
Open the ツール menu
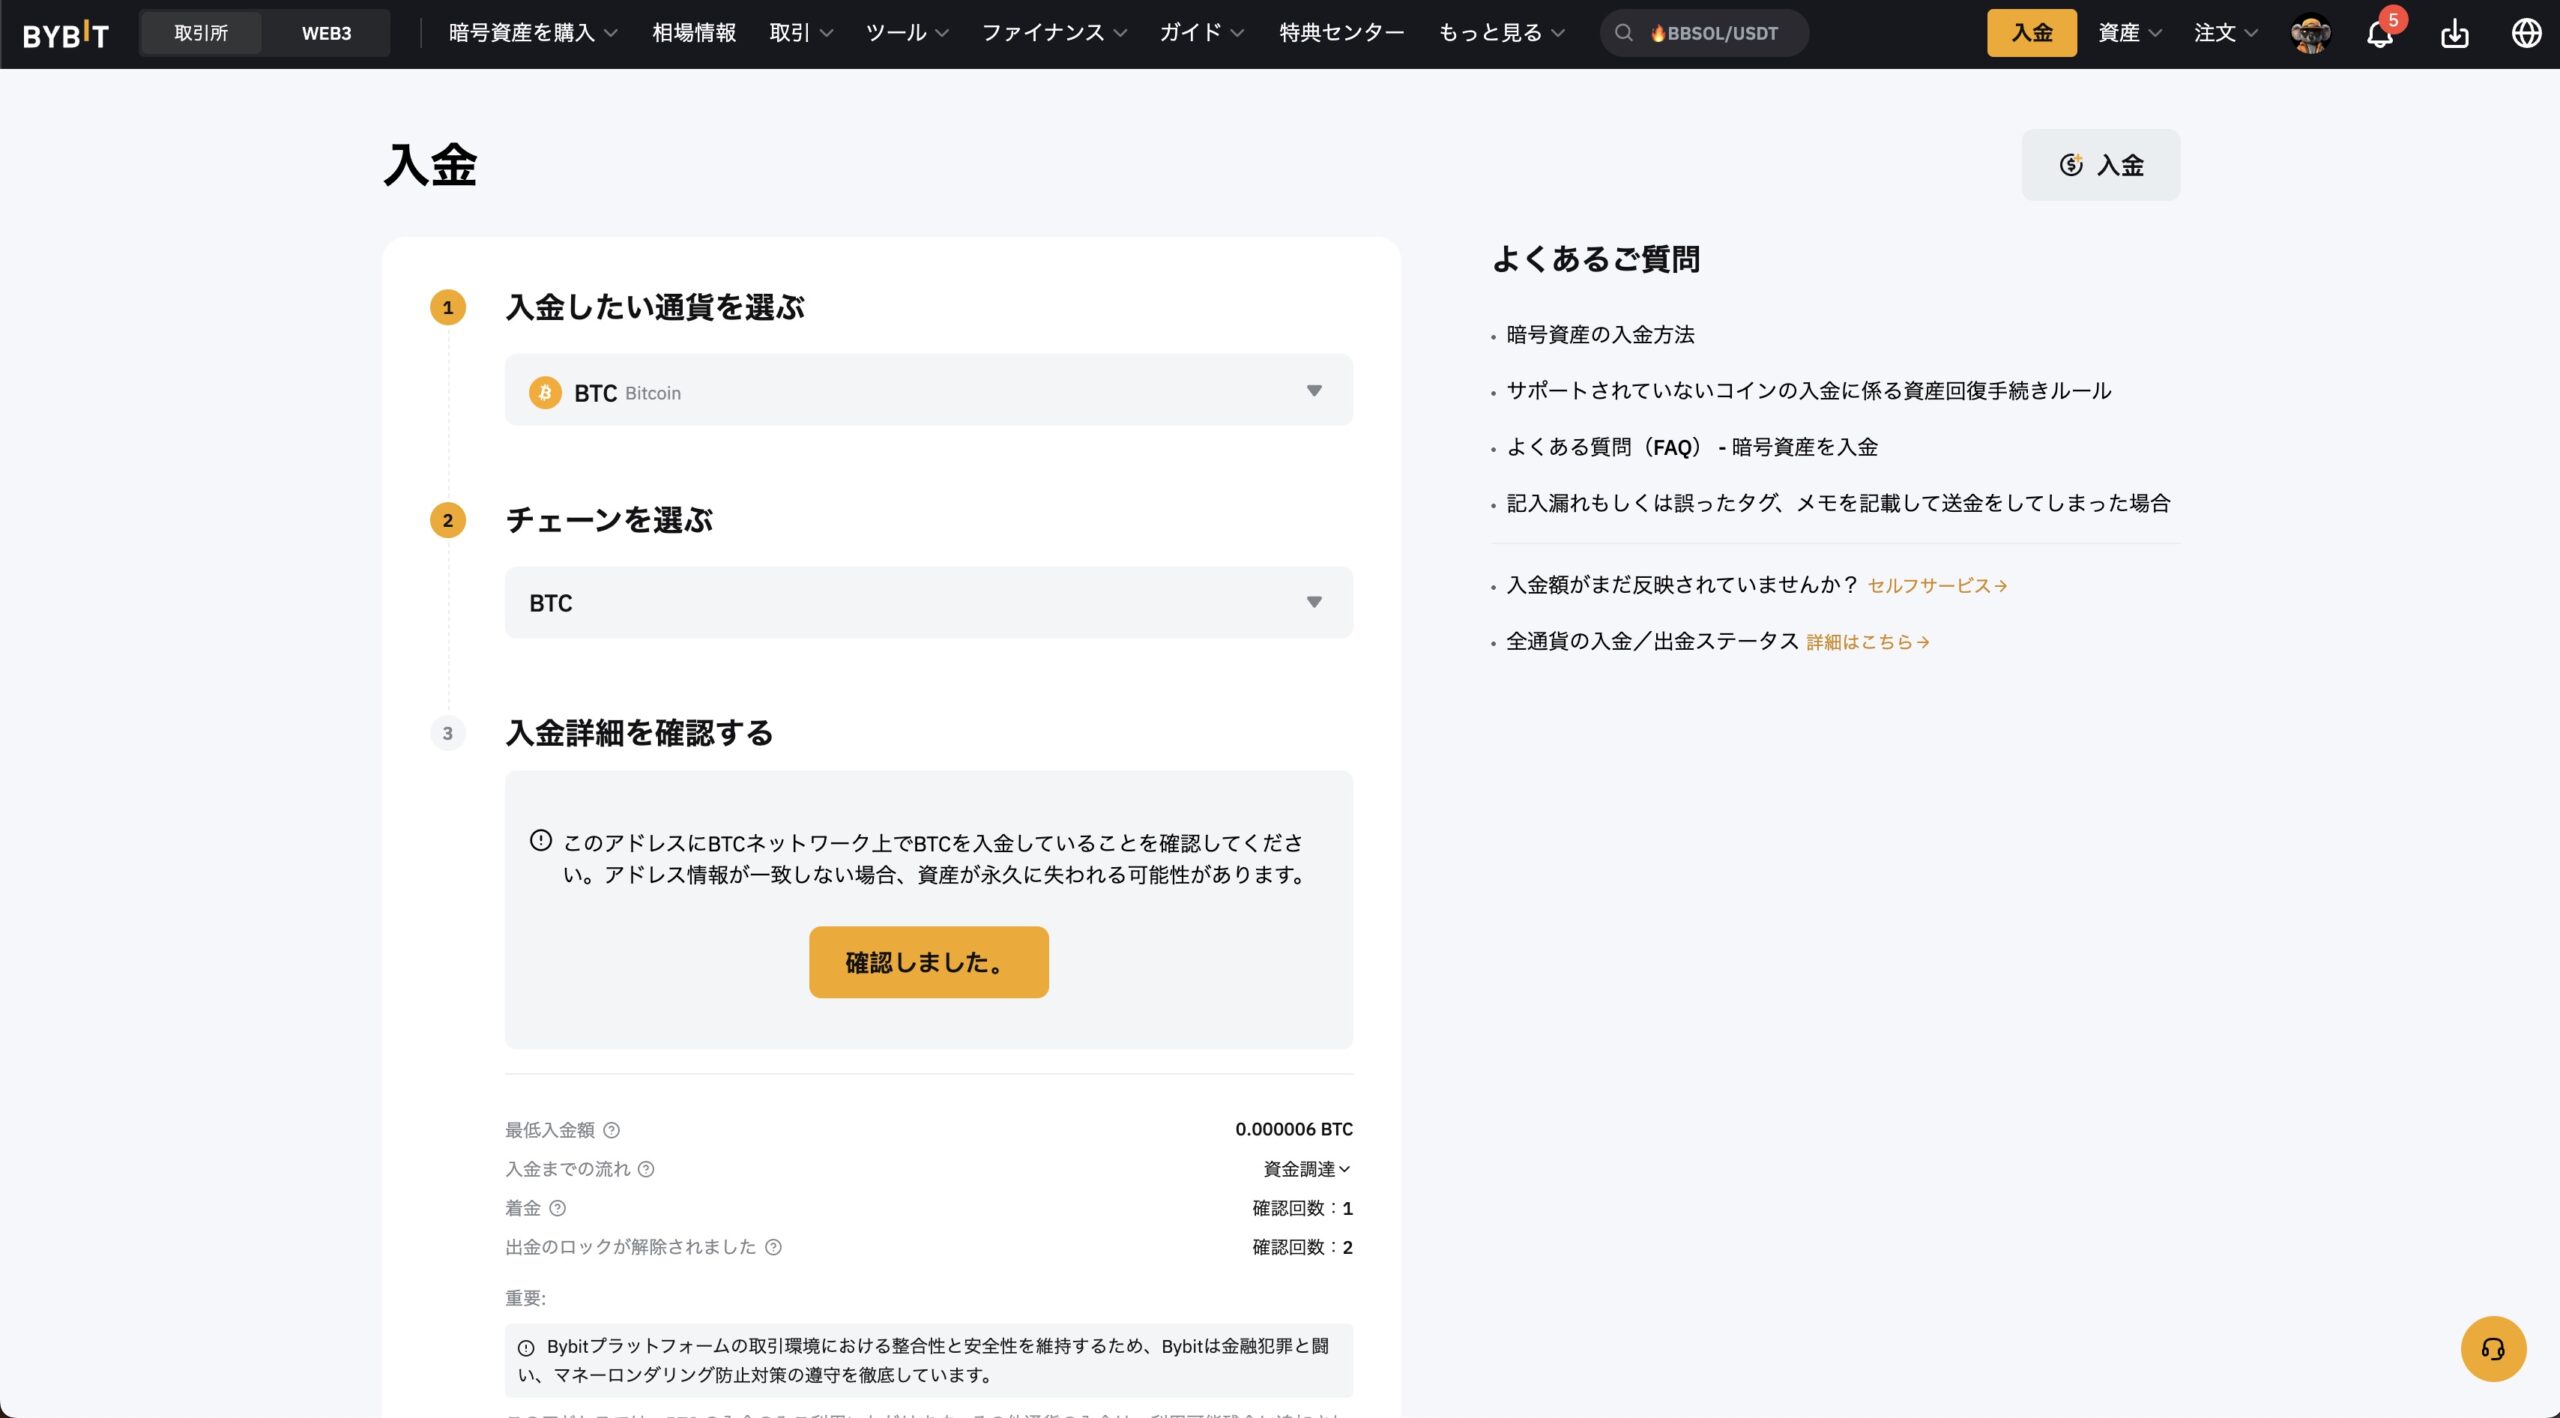click(896, 33)
